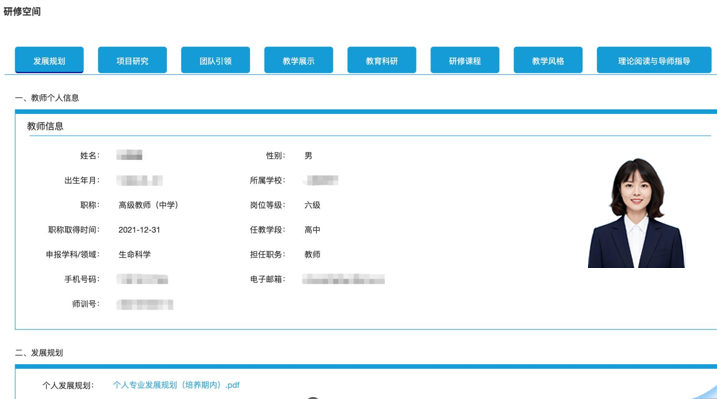
Task: Click the 个人发展规划 label
Action: click(x=68, y=386)
